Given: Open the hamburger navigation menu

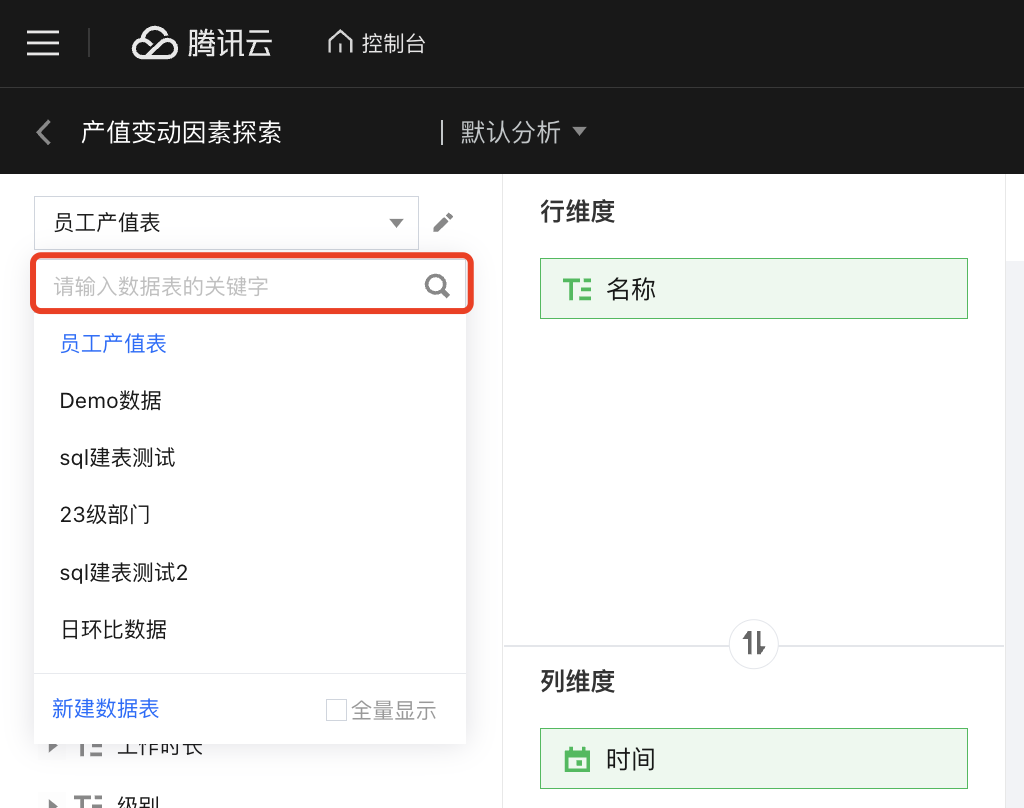Looking at the screenshot, I should 43,43.
